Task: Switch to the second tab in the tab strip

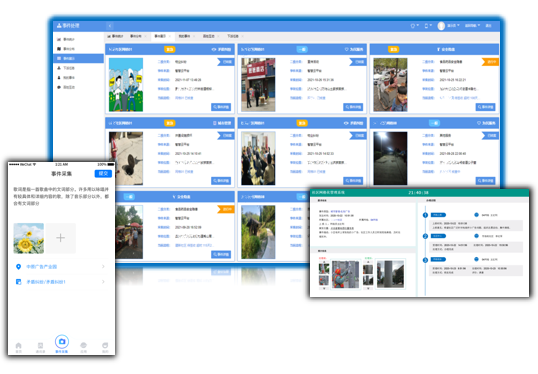Action: 136,36
